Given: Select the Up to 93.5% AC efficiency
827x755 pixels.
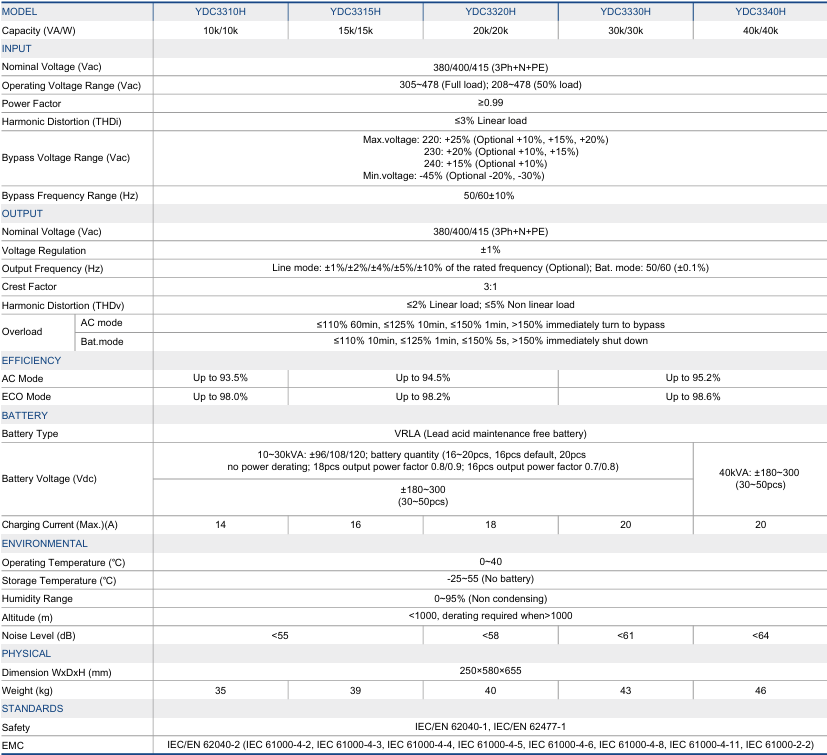Looking at the screenshot, I should click(x=220, y=377).
